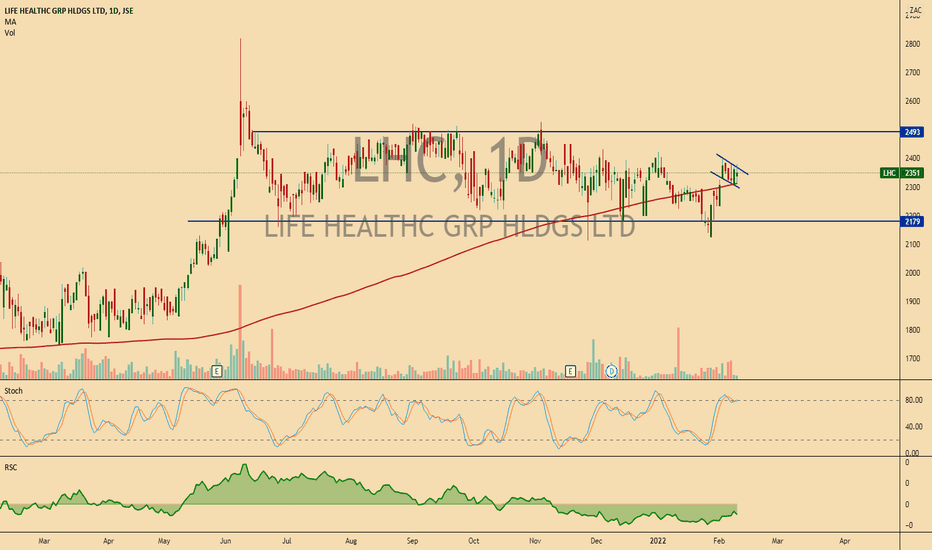Open the dividend D marker on the chart

point(611,372)
